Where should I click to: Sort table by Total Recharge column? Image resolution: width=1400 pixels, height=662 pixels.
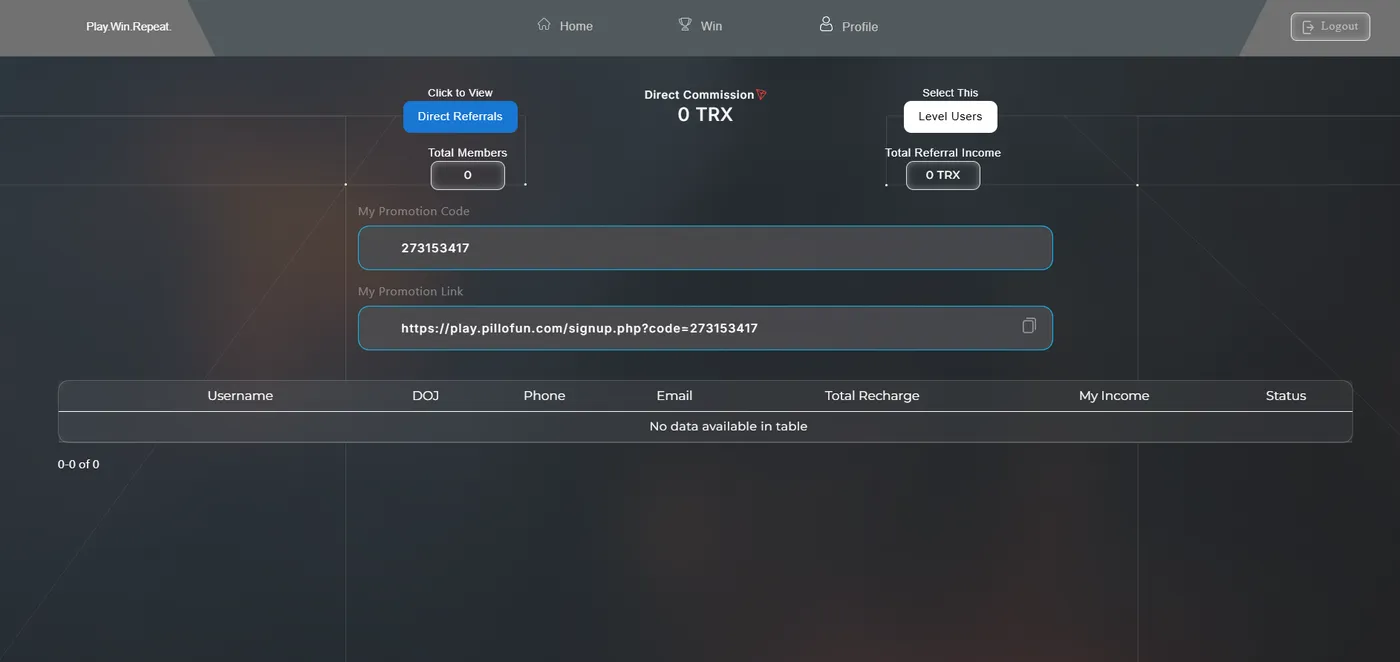pos(872,396)
